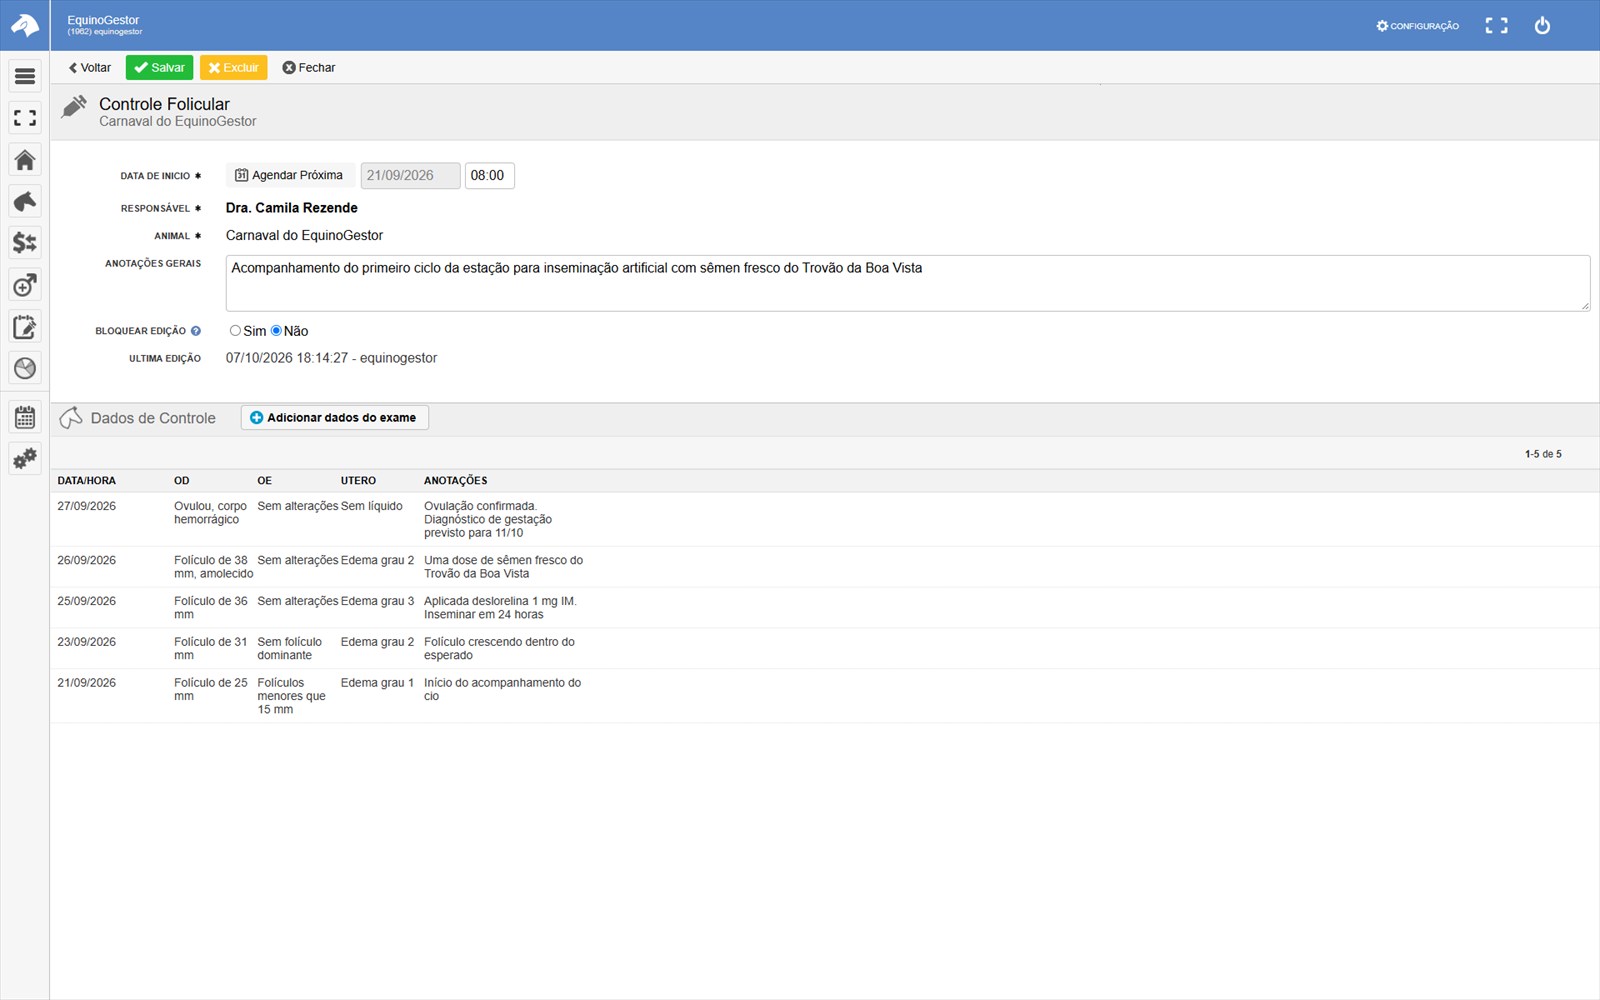Screen dimensions: 1600x1000
Task: Open the 23/09/2026 exam row
Action: [824, 649]
